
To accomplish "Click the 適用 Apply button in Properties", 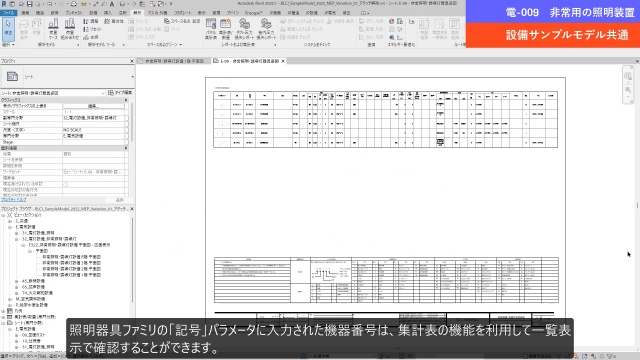I will click(x=119, y=200).
